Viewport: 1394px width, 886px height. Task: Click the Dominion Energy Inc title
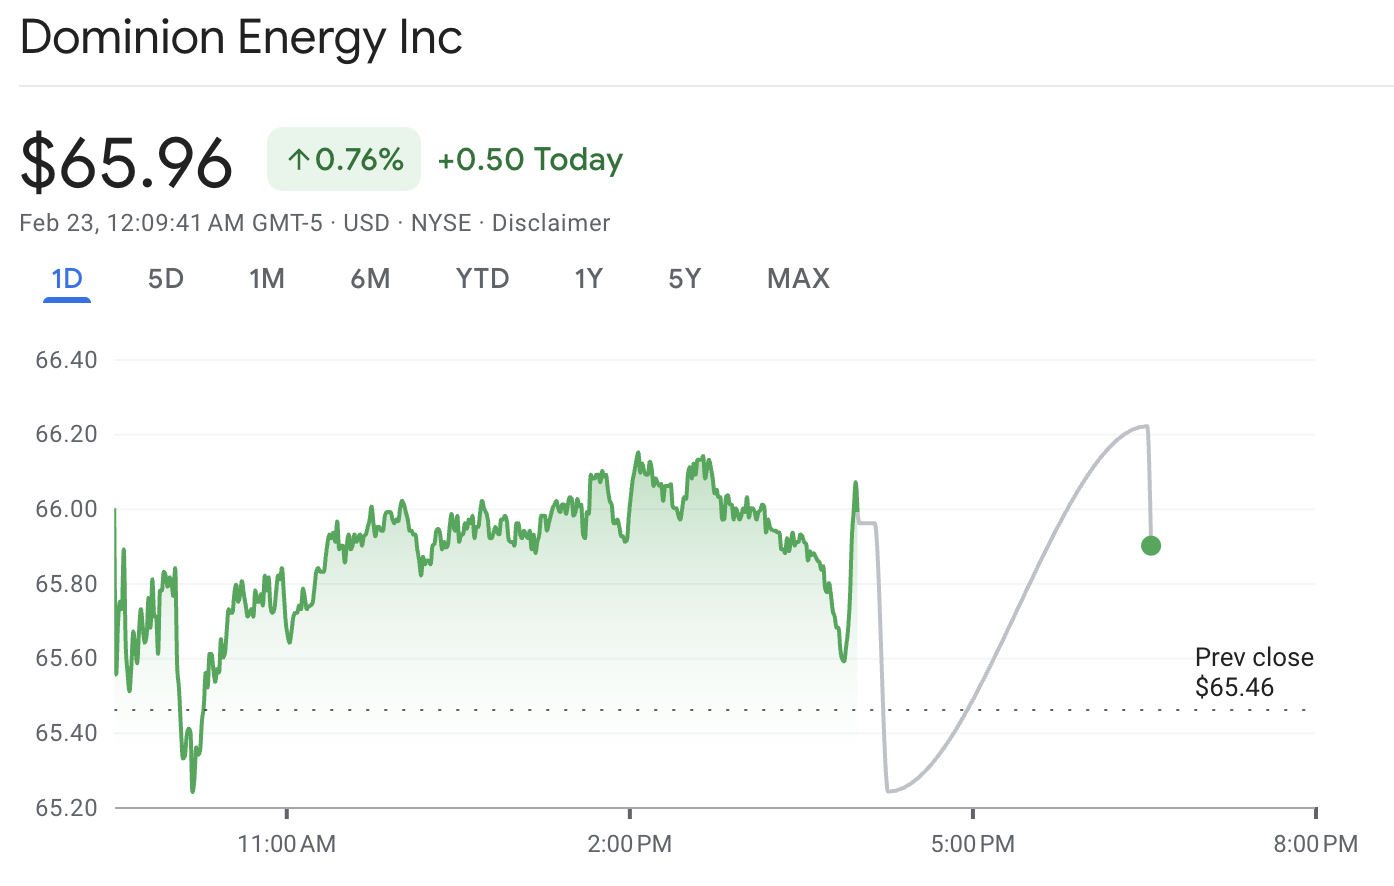(x=241, y=38)
